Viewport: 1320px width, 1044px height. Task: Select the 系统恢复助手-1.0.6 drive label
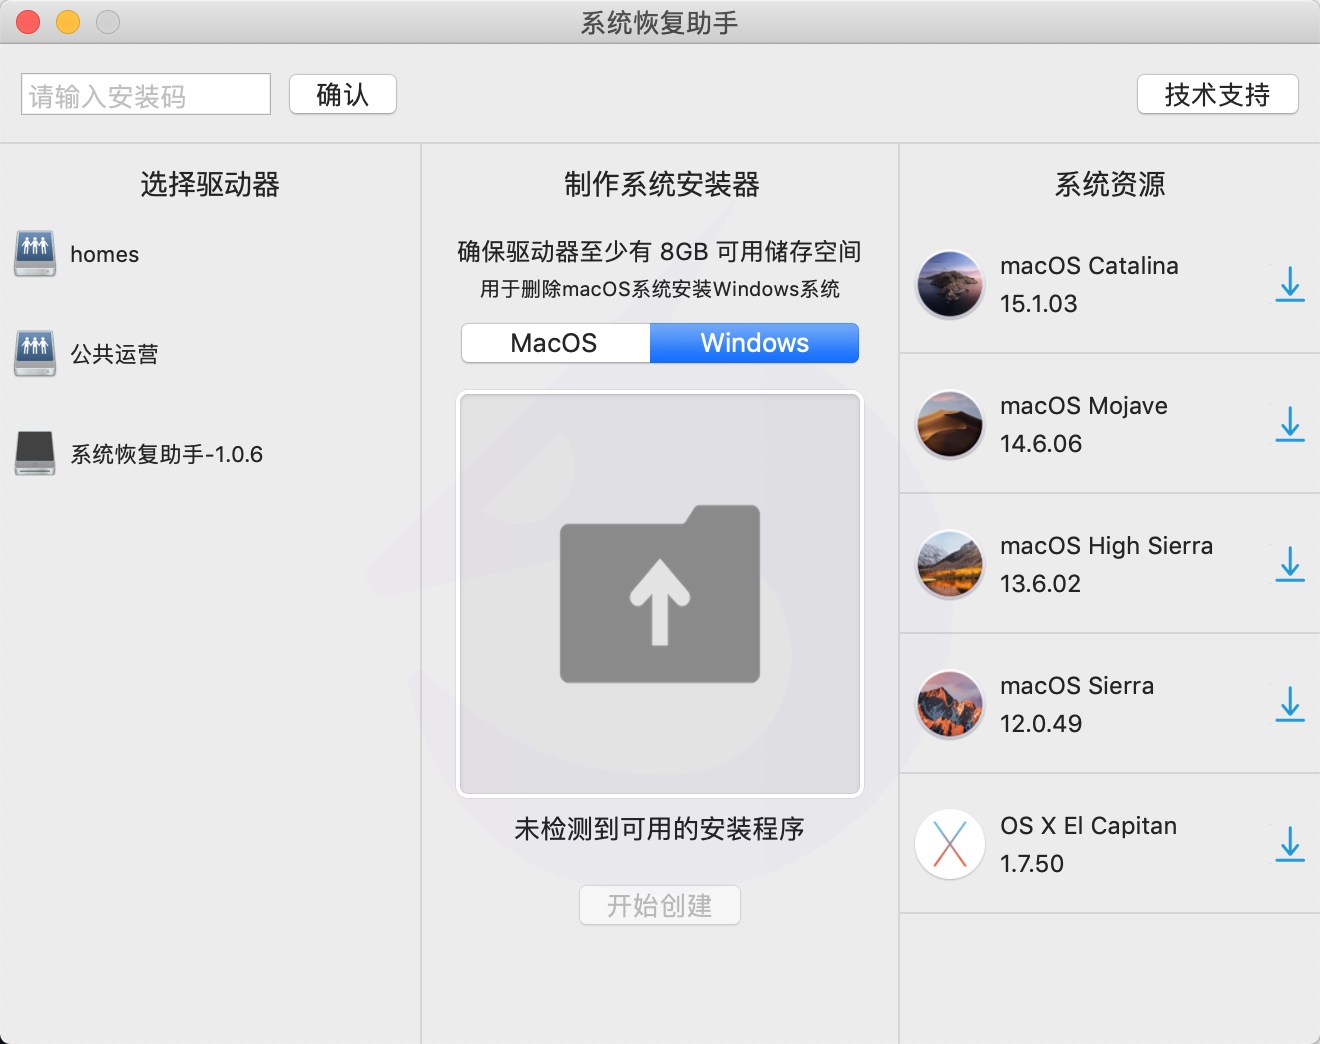[166, 454]
